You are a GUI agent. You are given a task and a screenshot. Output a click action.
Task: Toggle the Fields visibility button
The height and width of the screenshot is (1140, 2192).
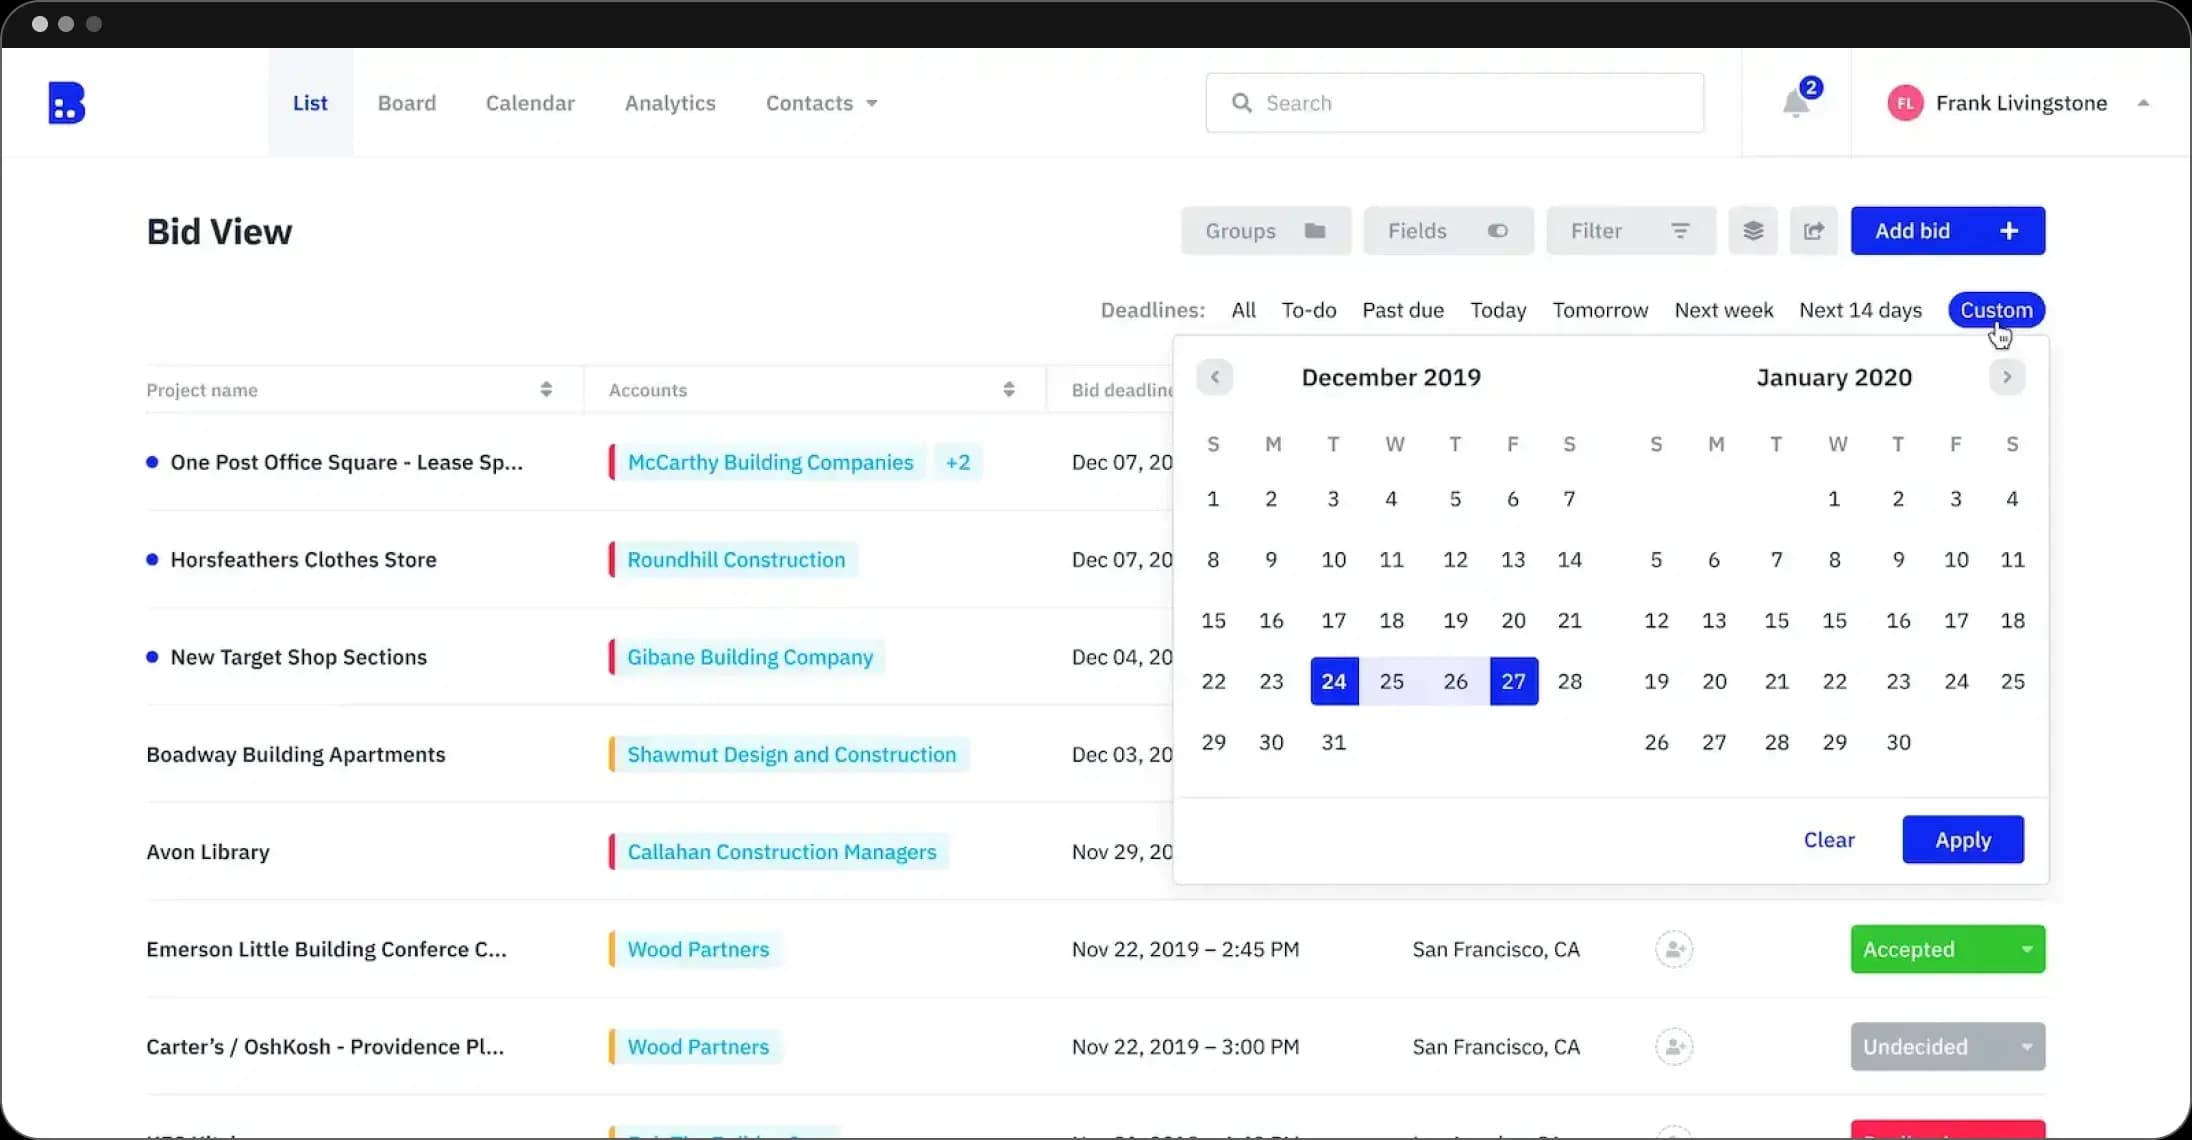tap(1448, 231)
